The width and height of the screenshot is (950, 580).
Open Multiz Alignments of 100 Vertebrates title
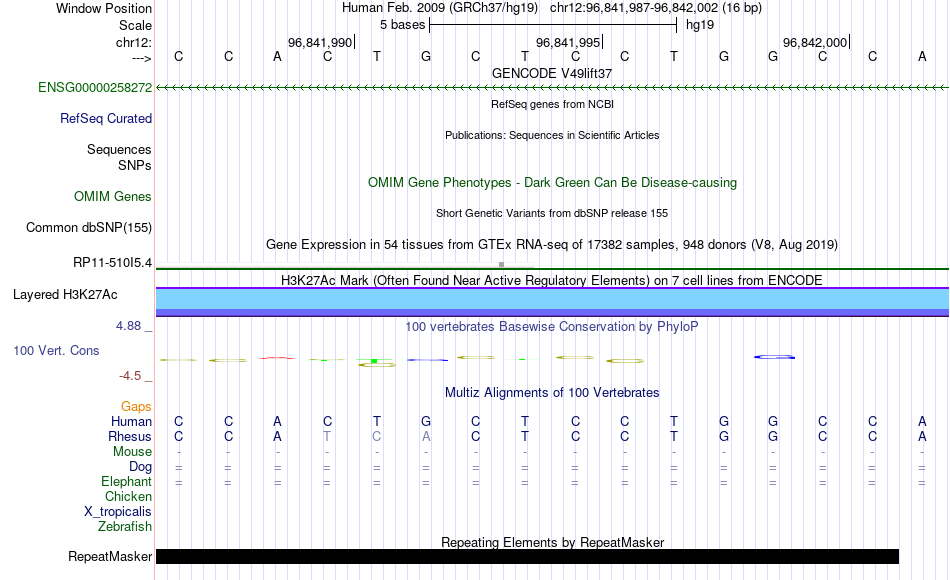coord(552,393)
